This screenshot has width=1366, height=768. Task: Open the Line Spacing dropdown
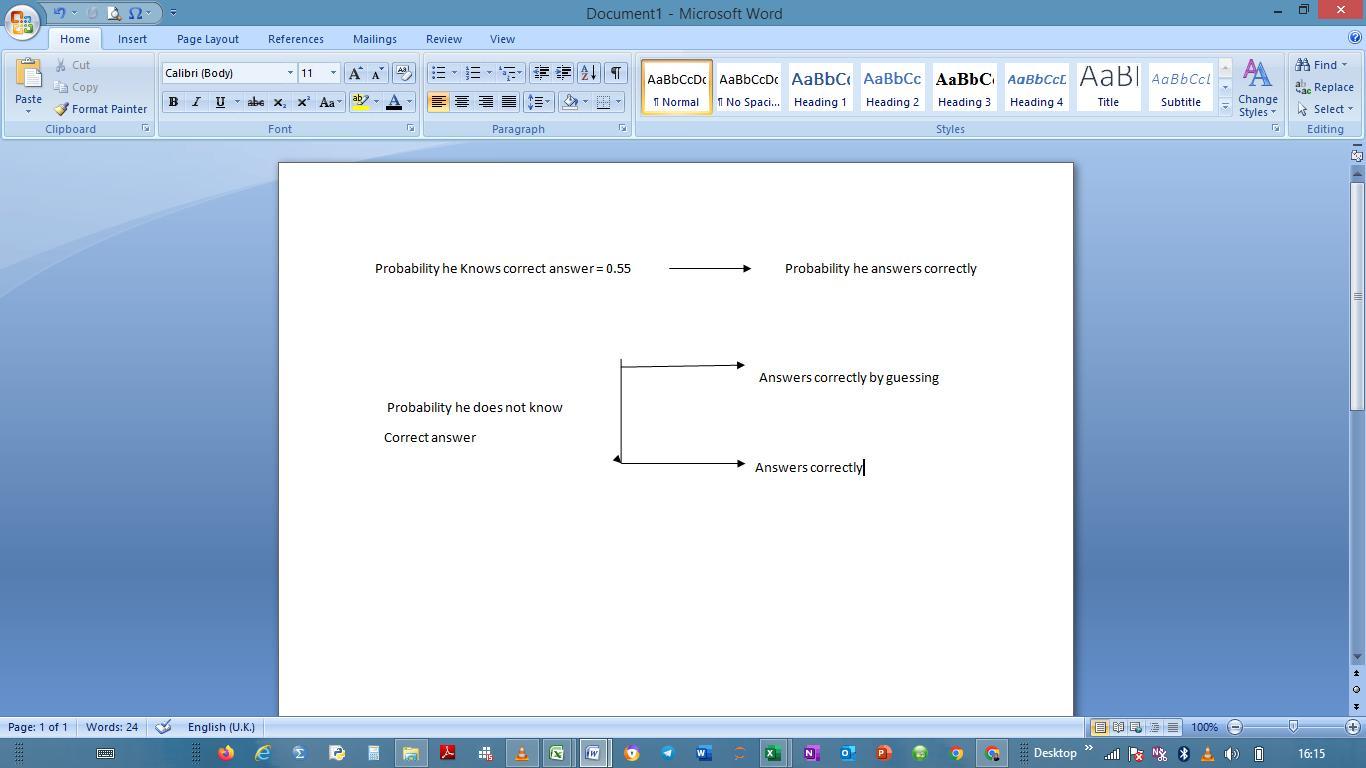pos(539,102)
